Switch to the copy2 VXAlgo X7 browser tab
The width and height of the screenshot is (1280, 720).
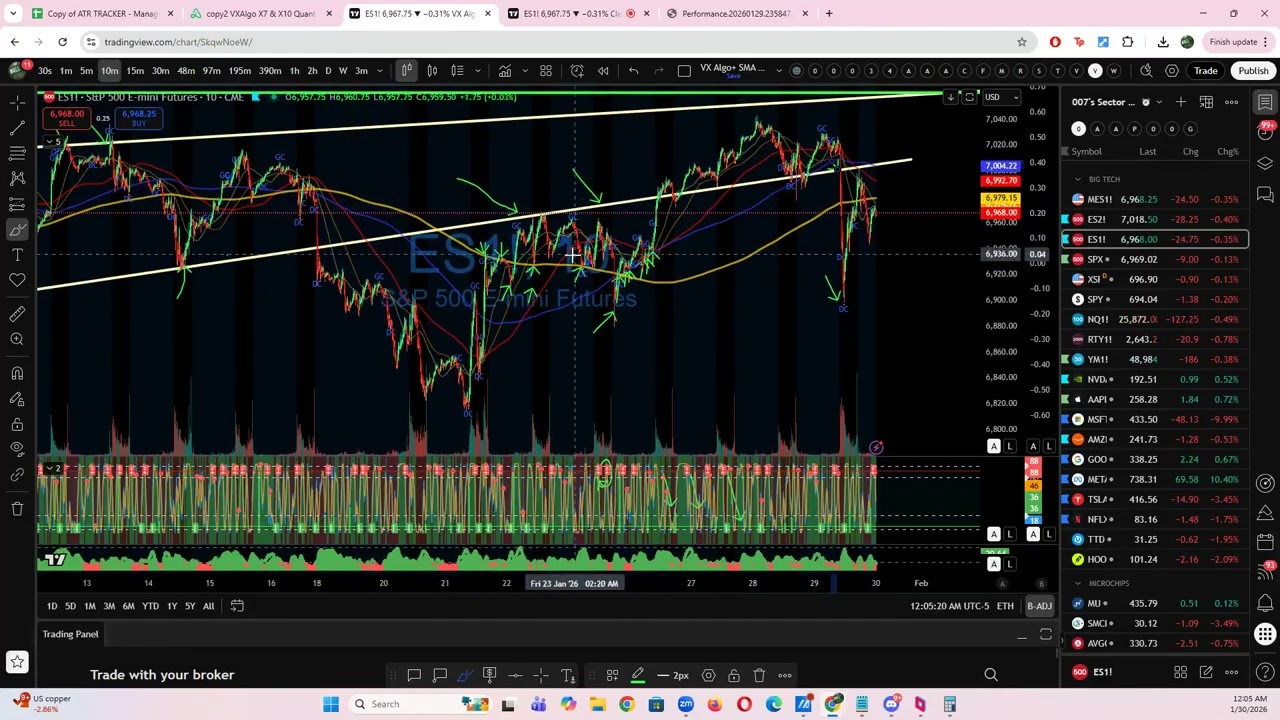[x=261, y=14]
